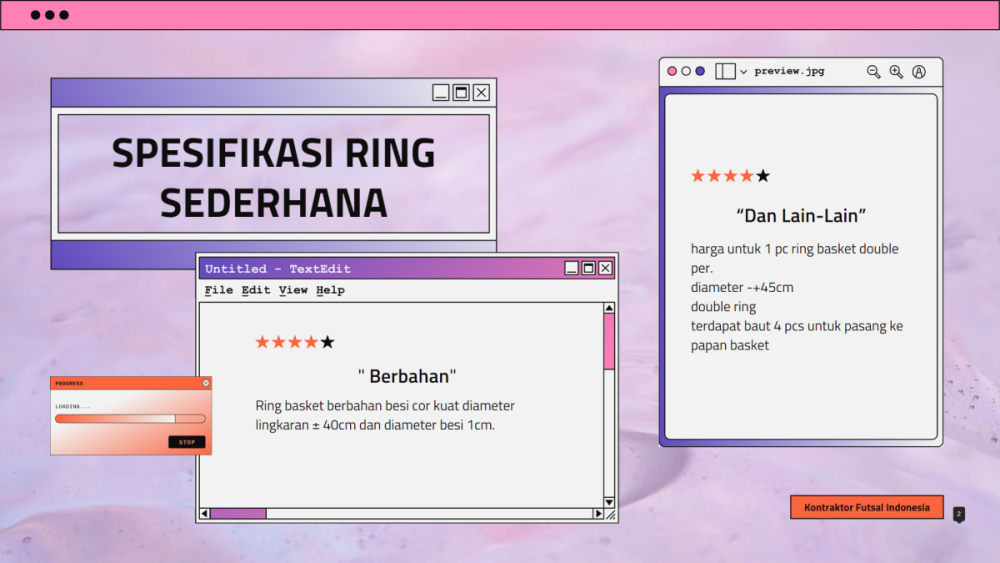Open the View menu in TextEdit

[293, 290]
